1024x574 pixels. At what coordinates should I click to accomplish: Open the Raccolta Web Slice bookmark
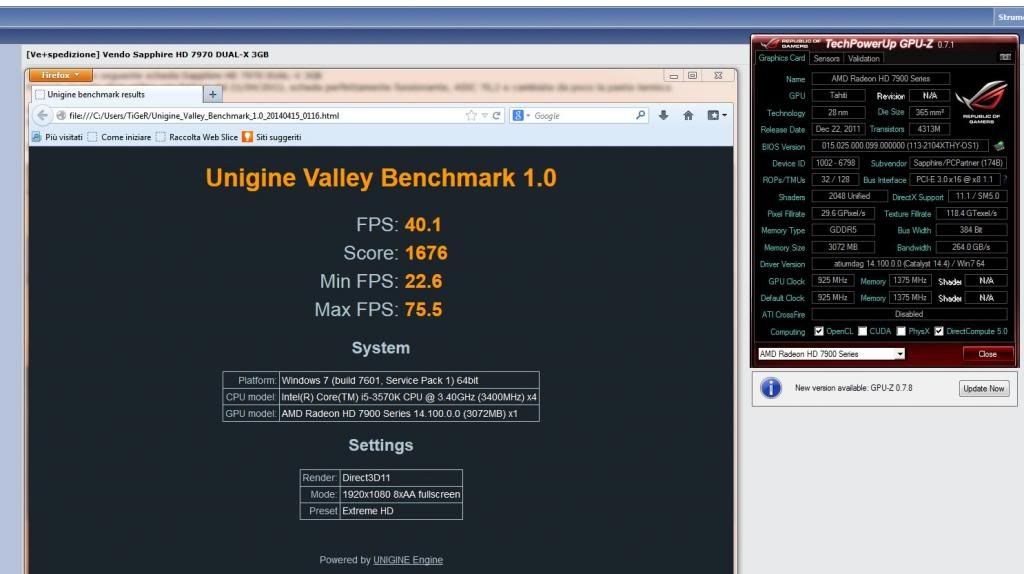[197, 137]
